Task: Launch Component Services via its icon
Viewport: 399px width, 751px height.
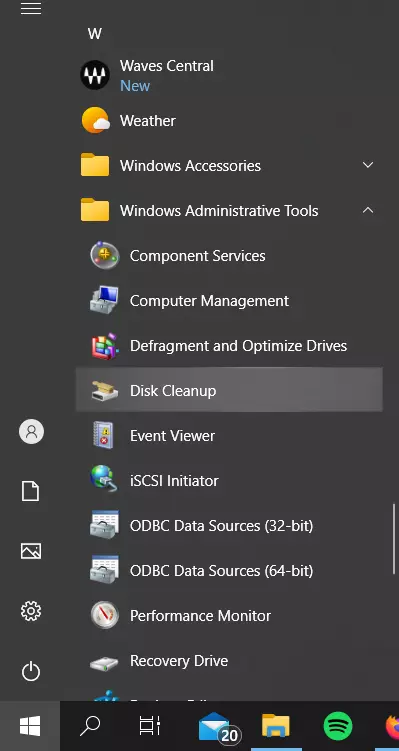Action: (104, 255)
